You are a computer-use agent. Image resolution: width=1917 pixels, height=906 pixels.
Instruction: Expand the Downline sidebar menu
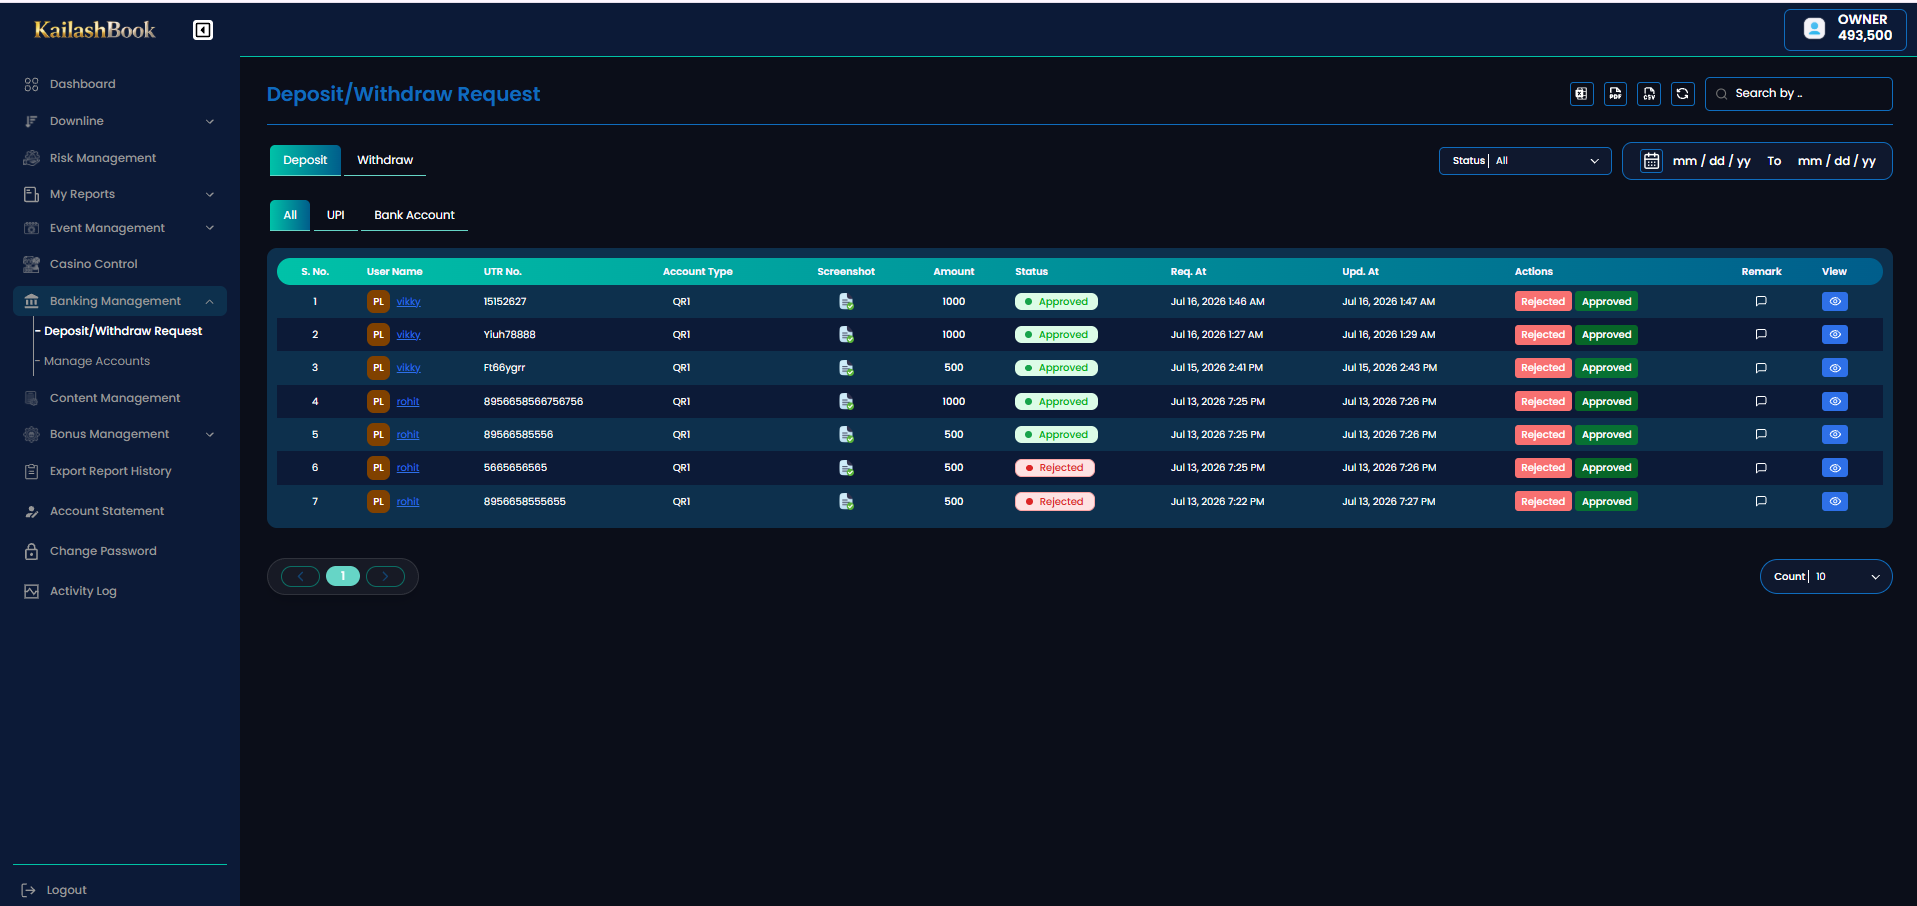tap(120, 121)
